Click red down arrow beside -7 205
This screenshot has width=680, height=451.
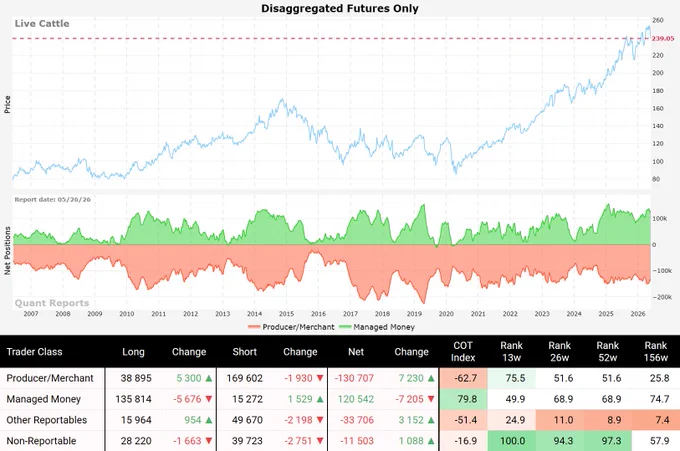[431, 399]
